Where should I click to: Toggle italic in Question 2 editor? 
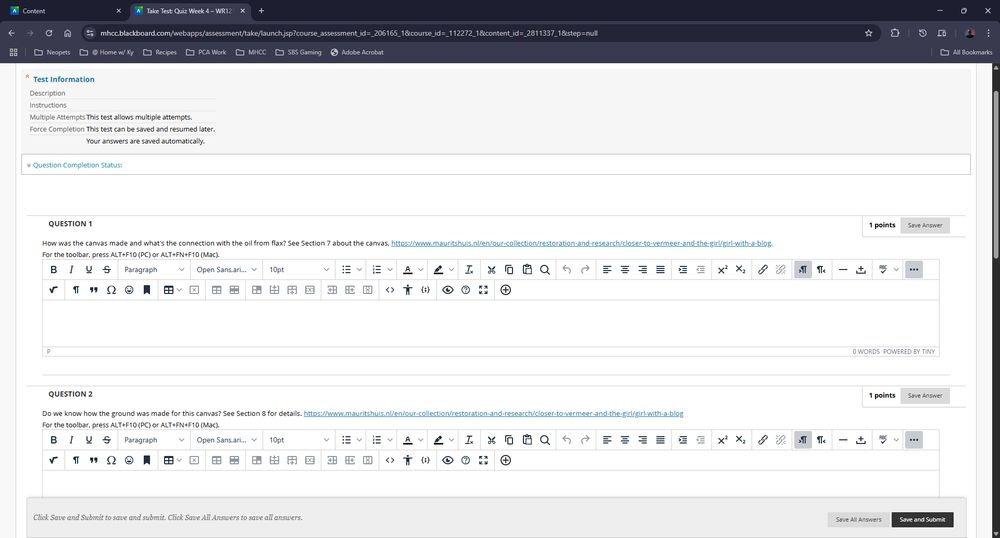point(71,440)
